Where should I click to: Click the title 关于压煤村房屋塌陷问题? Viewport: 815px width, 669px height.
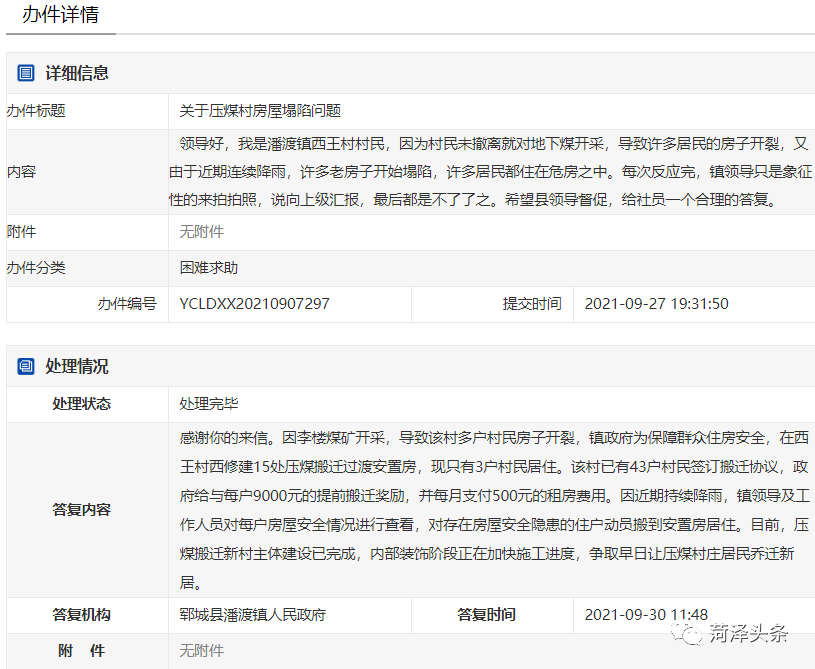tap(260, 111)
